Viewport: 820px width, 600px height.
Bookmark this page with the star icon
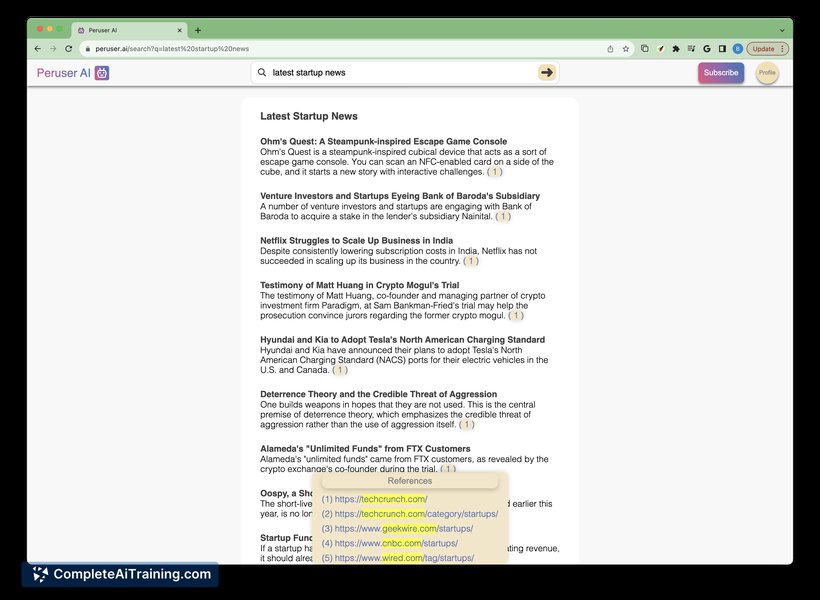click(x=626, y=48)
